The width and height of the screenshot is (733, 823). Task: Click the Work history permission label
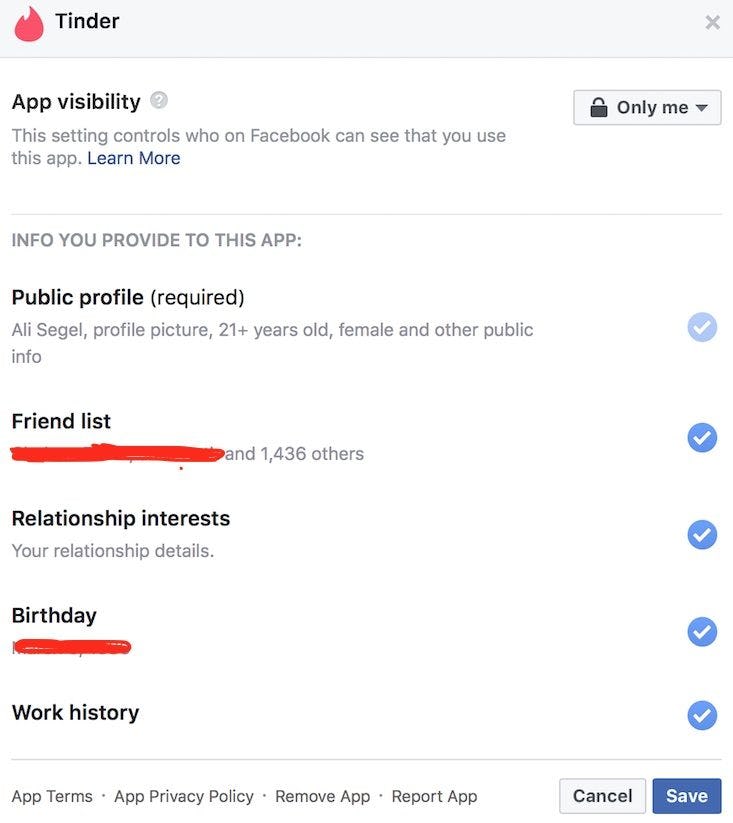[75, 712]
